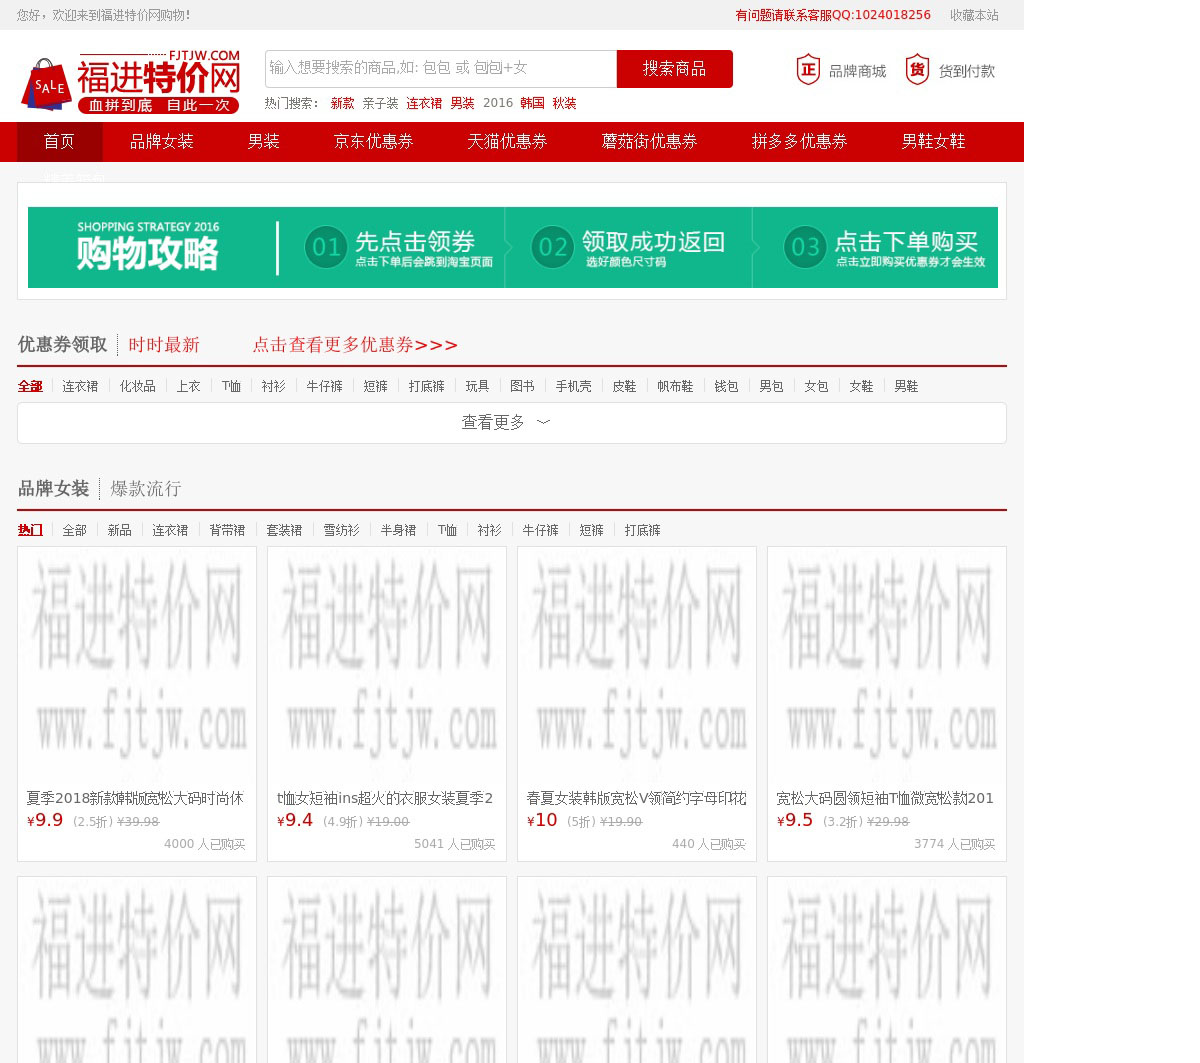The width and height of the screenshot is (1200, 1063).
Task: Filter coupons by 化妆品 category
Action: pos(137,386)
